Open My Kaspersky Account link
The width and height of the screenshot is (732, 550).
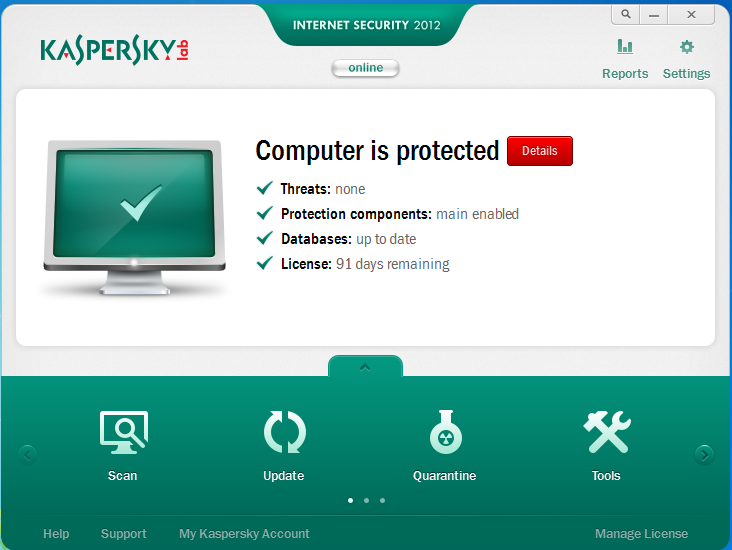[x=244, y=534]
